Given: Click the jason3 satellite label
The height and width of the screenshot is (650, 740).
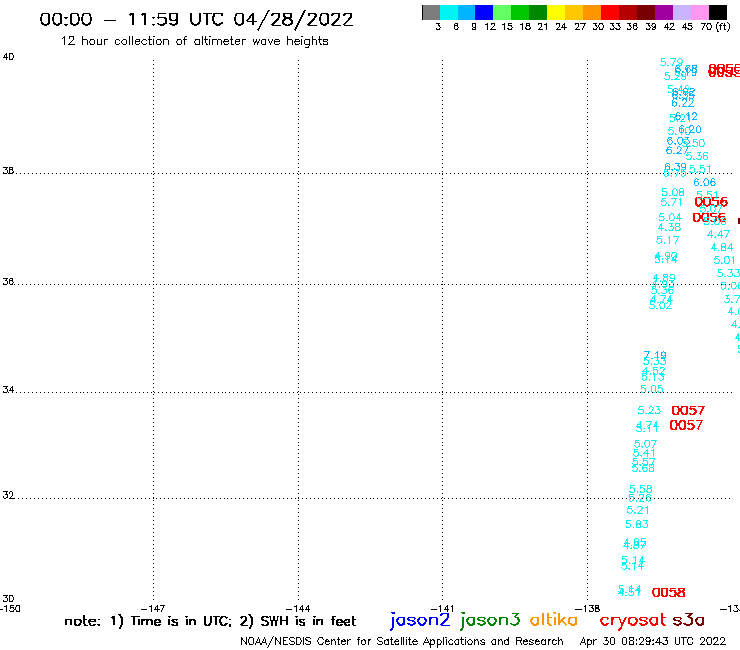Looking at the screenshot, I should (x=490, y=621).
